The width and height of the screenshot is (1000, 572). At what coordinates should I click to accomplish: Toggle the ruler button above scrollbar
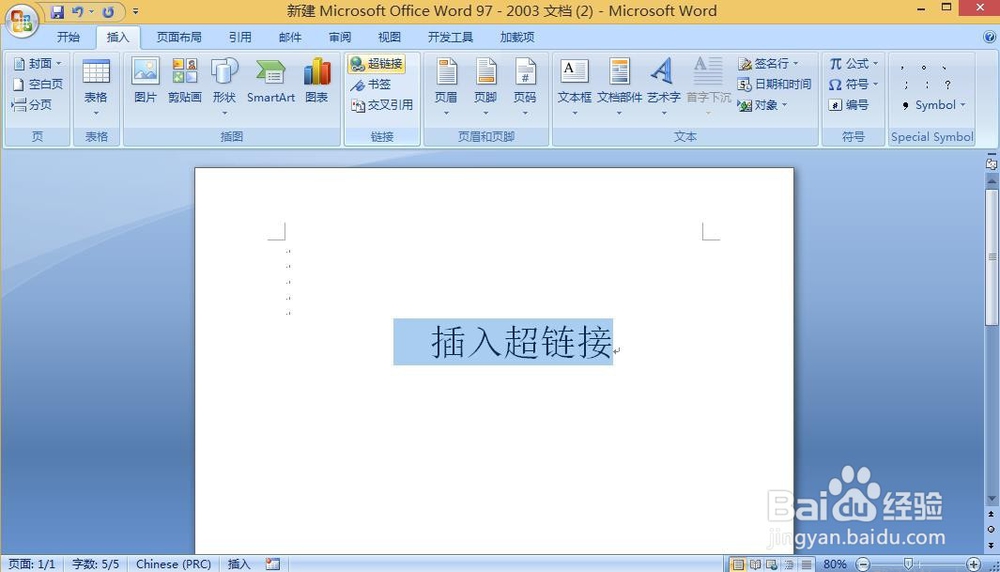[991, 164]
